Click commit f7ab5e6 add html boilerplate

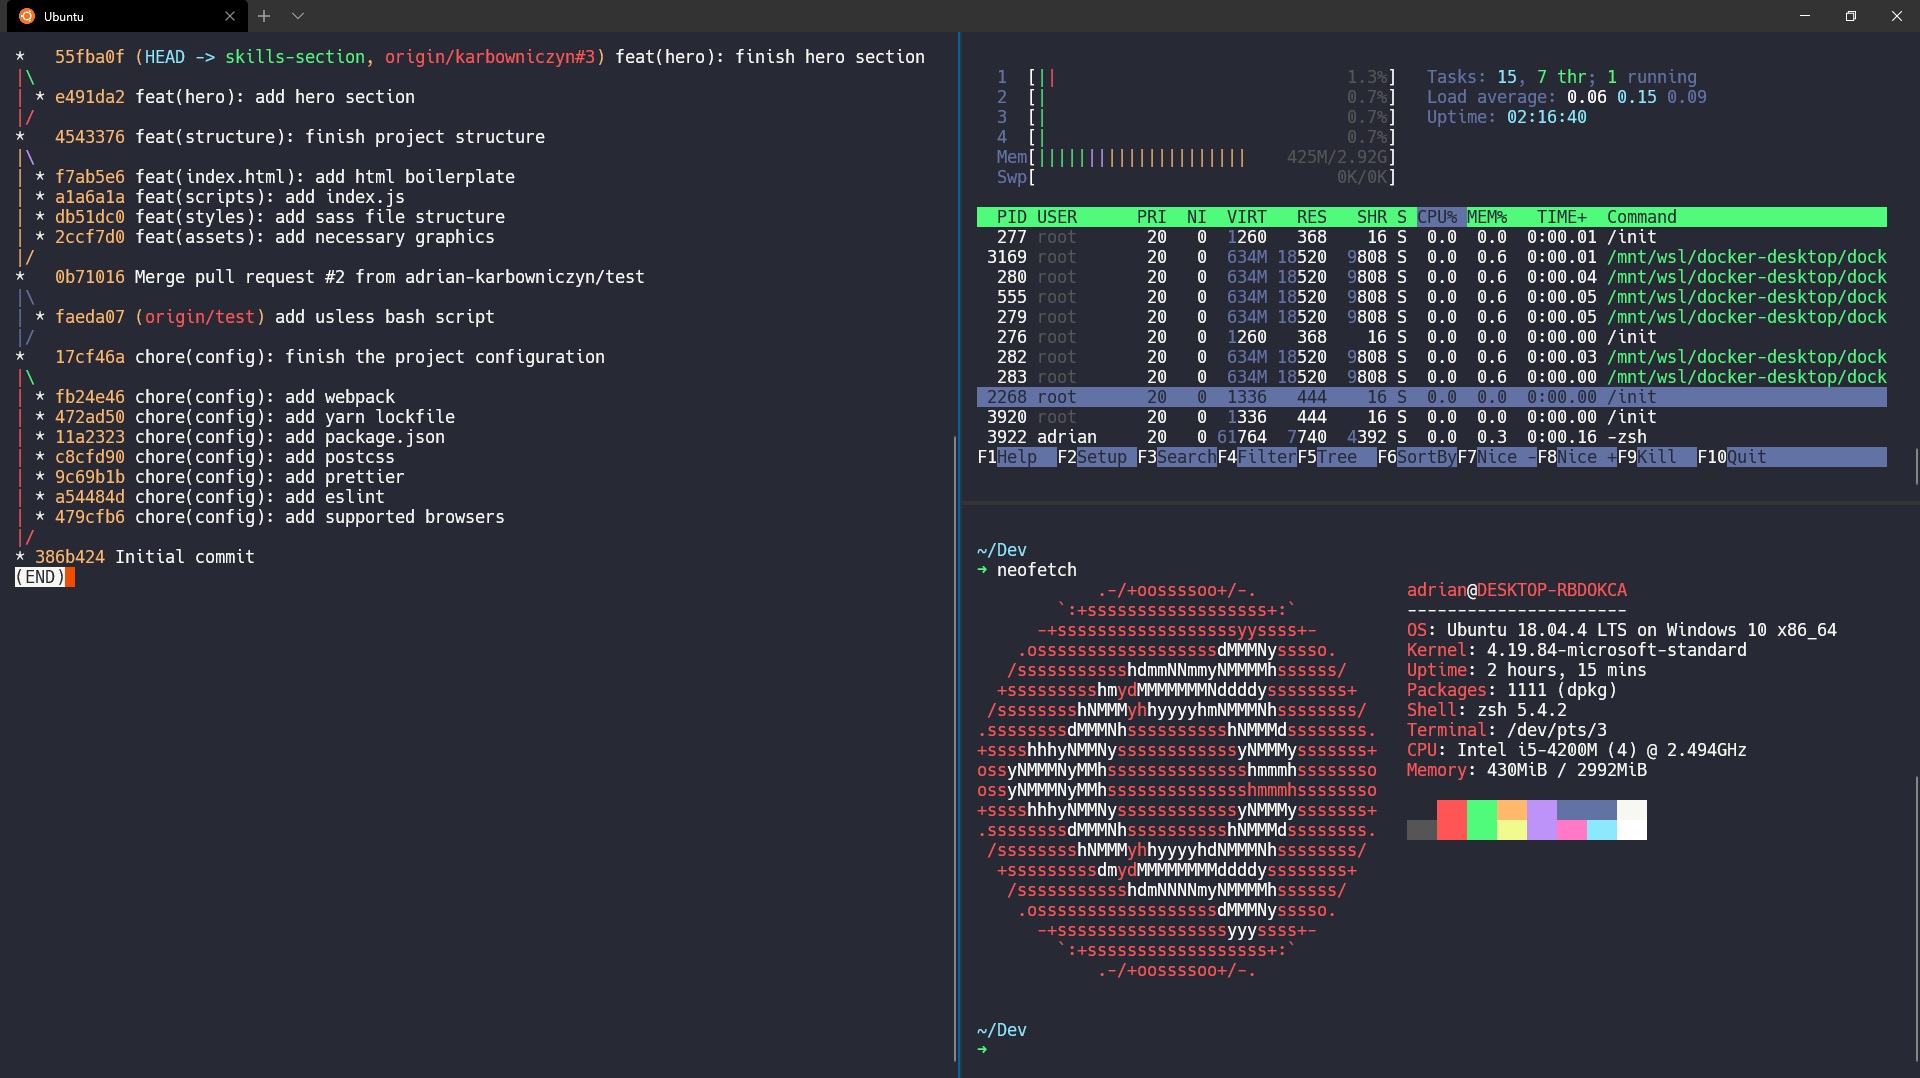285,177
